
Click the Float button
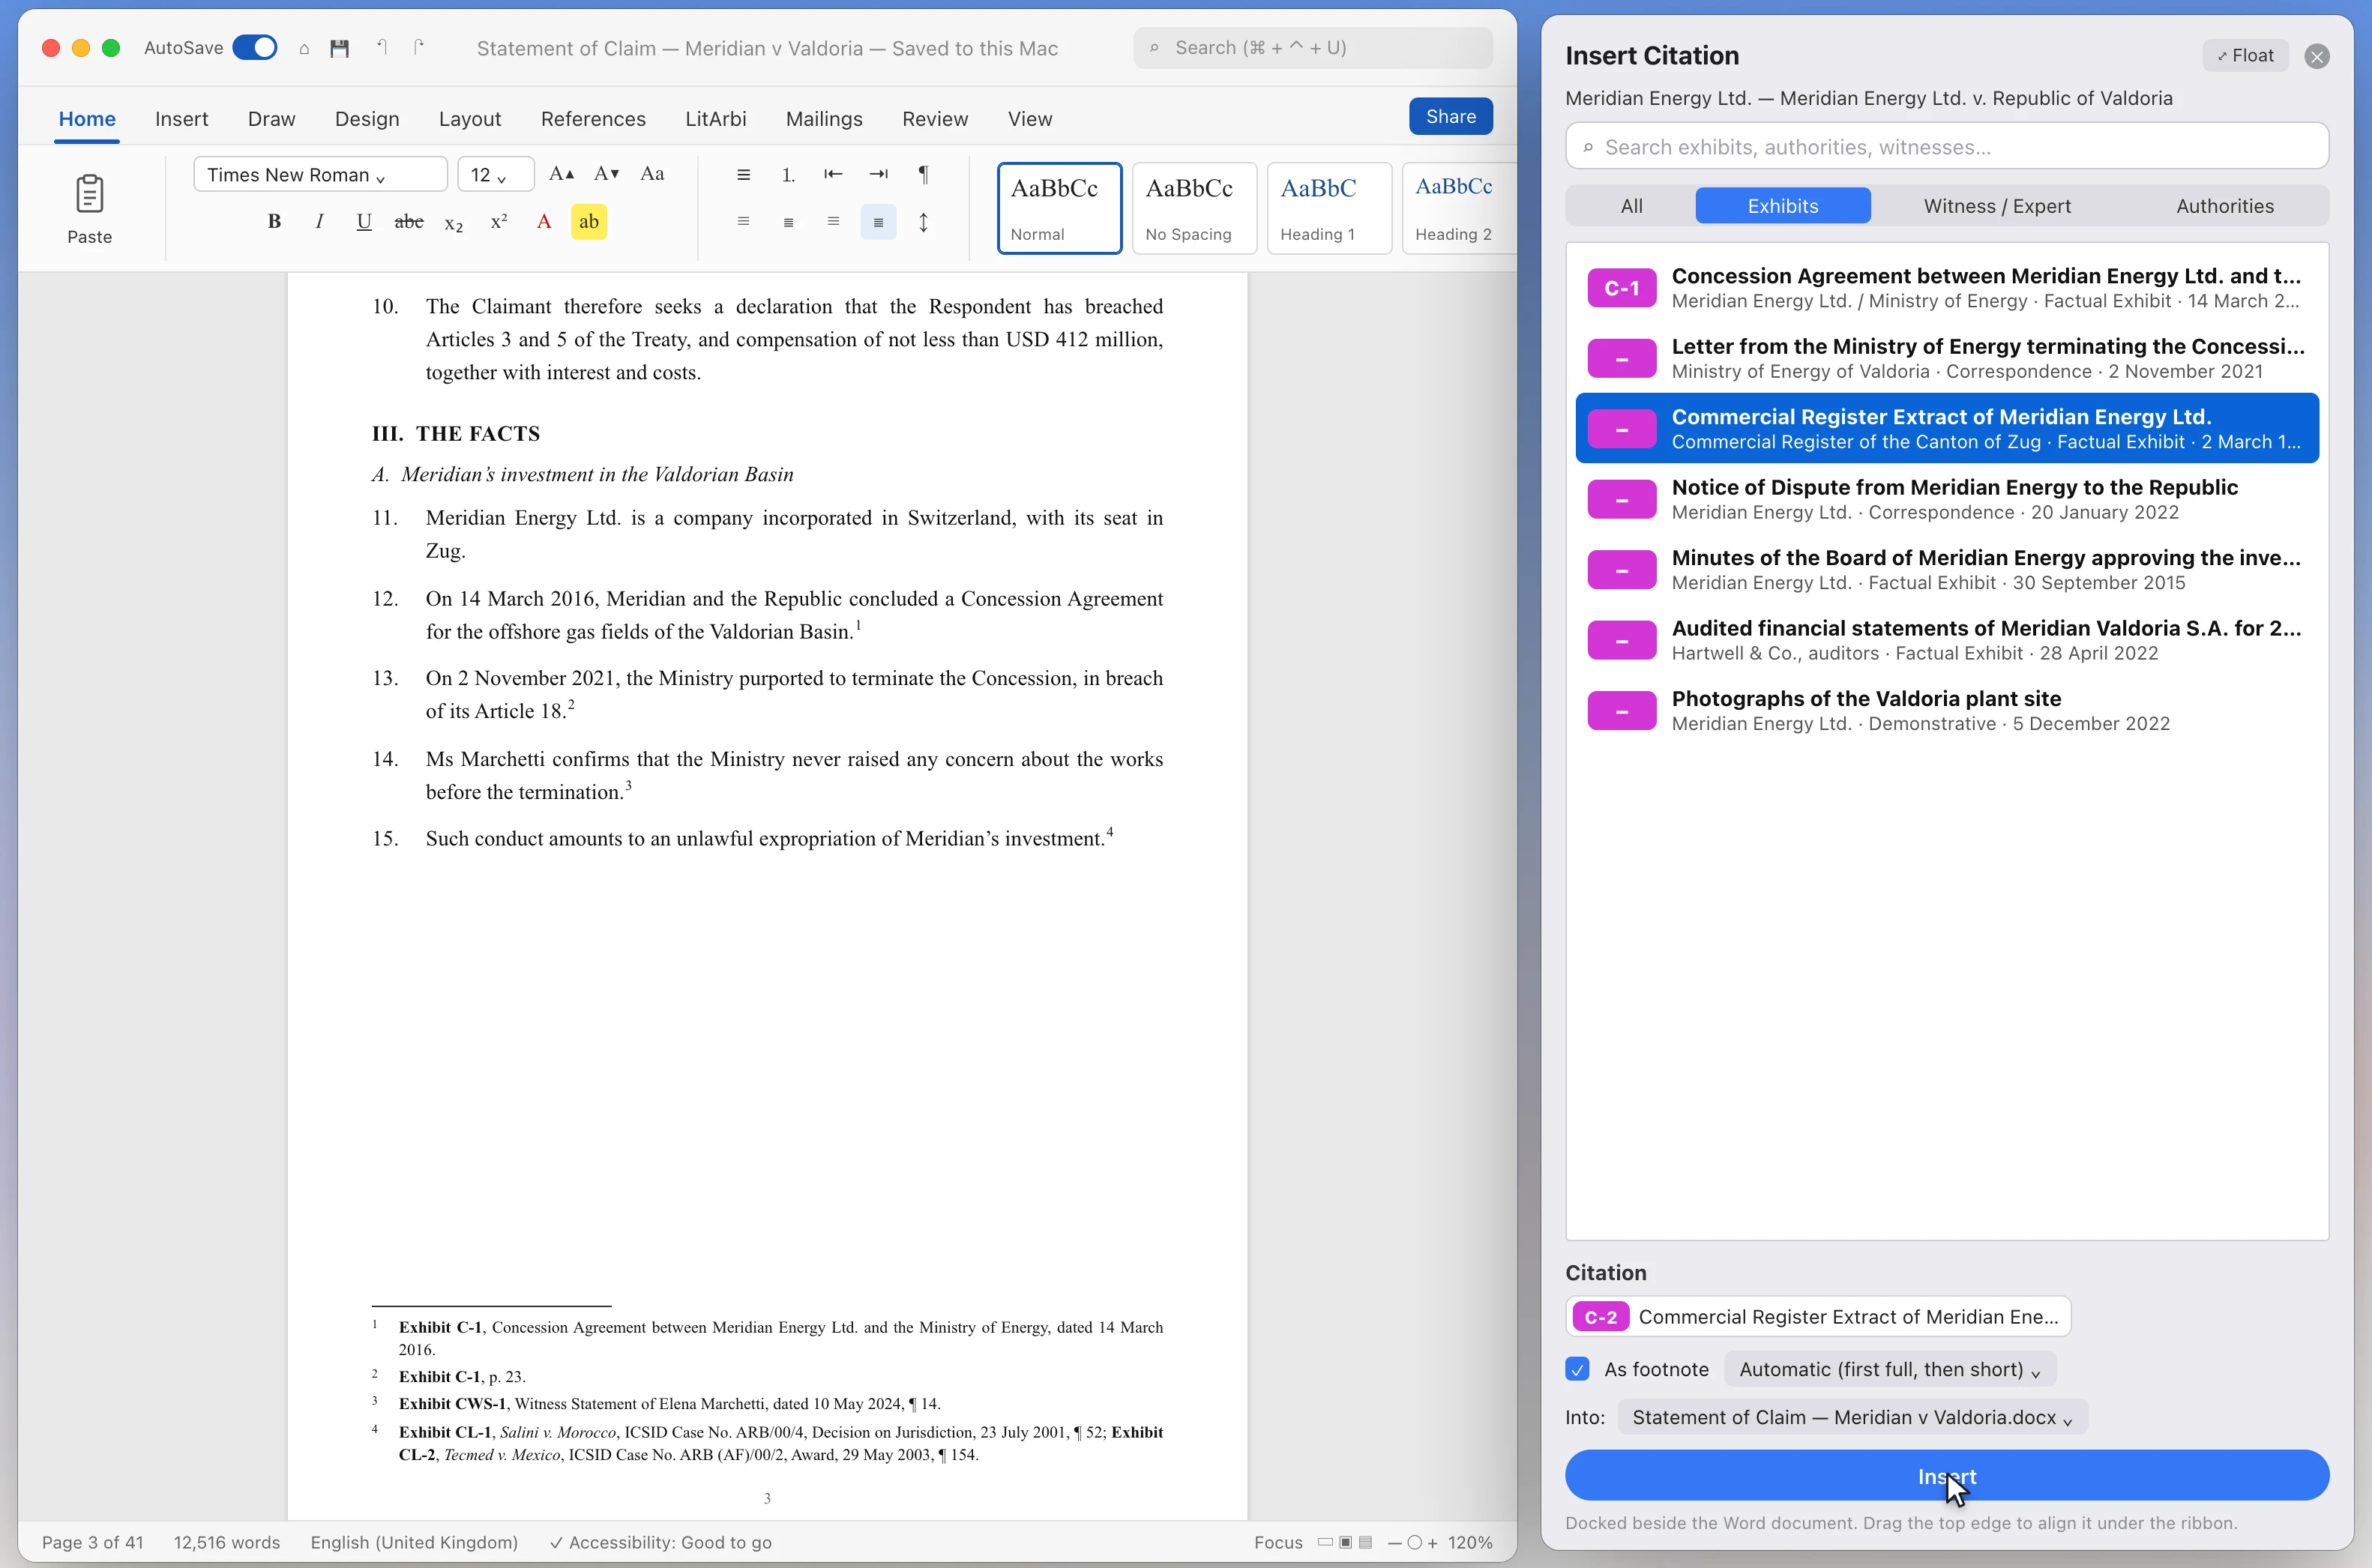(2245, 56)
